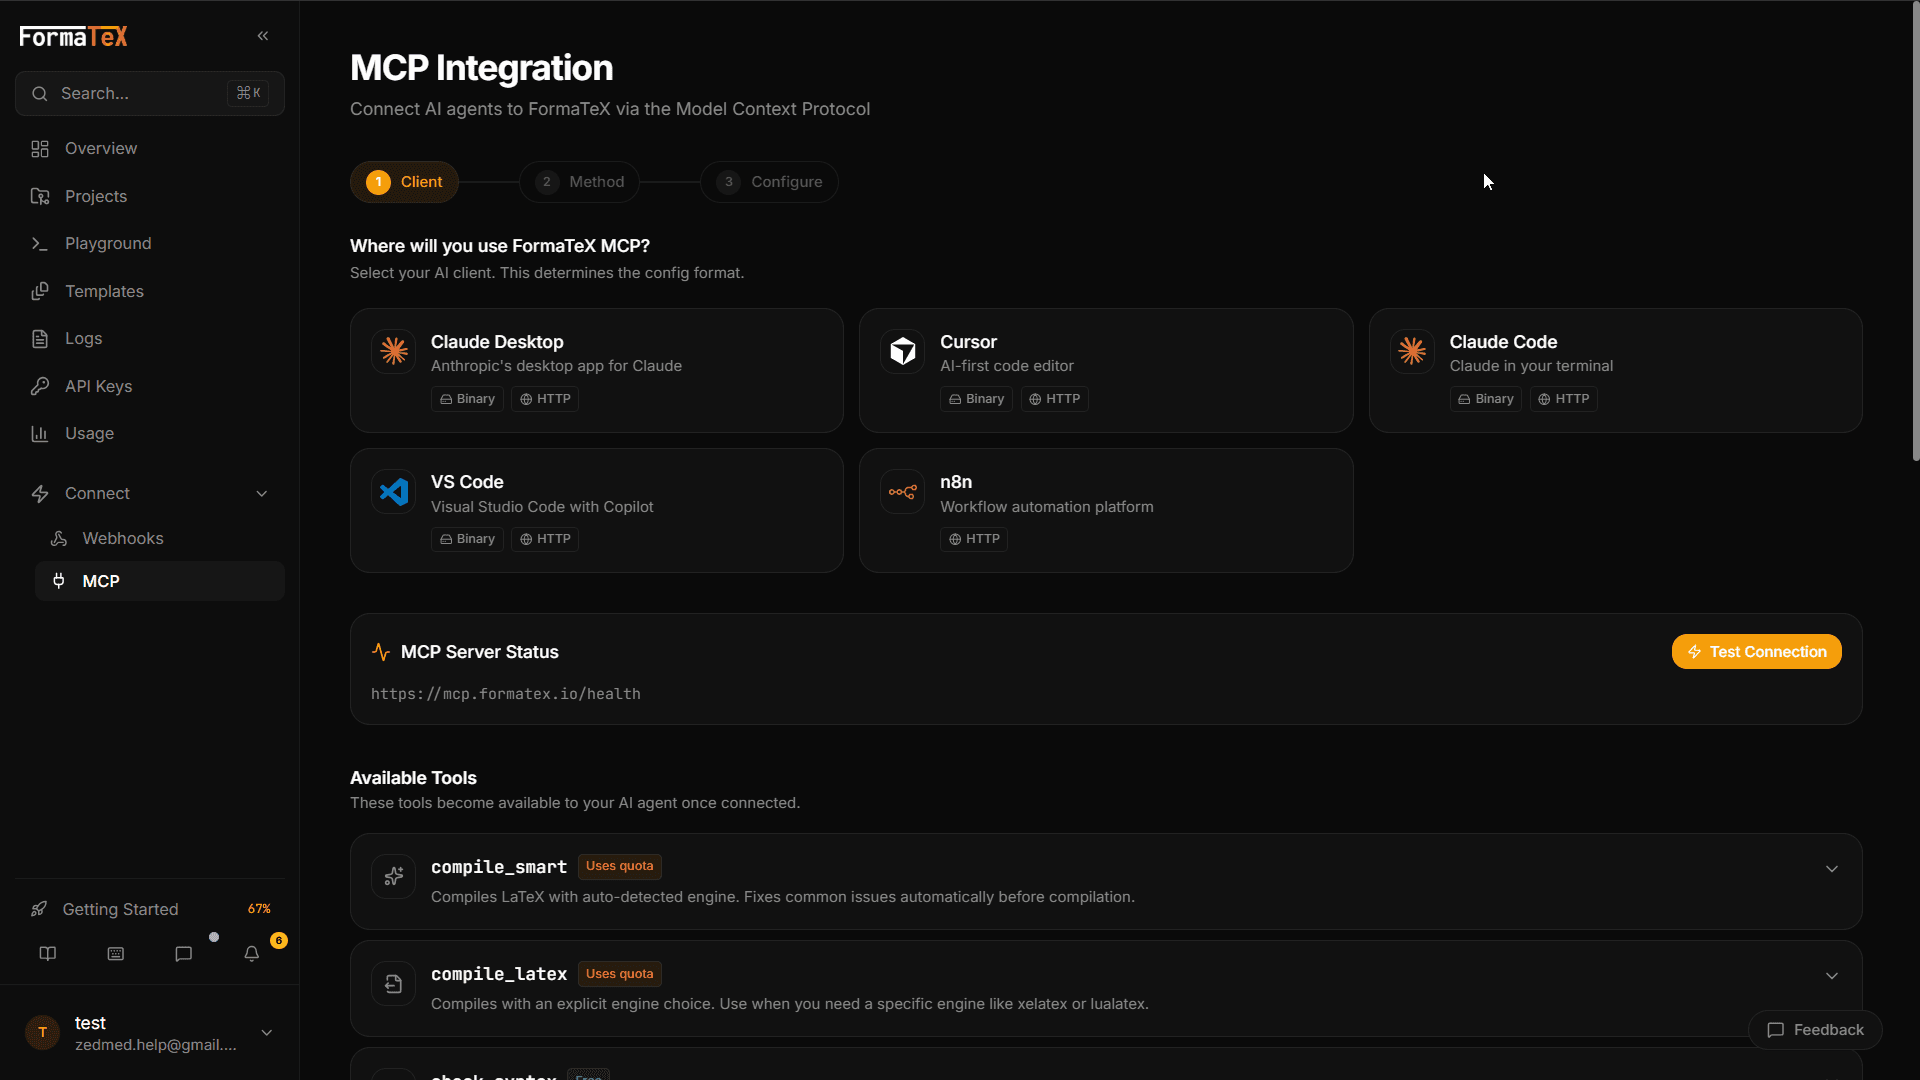1920x1080 pixels.
Task: Focus the Search field
Action: (x=150, y=93)
